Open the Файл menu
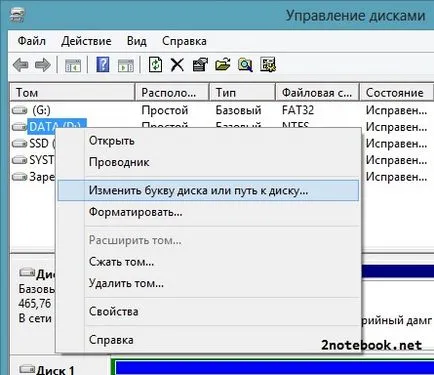This screenshot has height=375, width=434. [x=32, y=41]
